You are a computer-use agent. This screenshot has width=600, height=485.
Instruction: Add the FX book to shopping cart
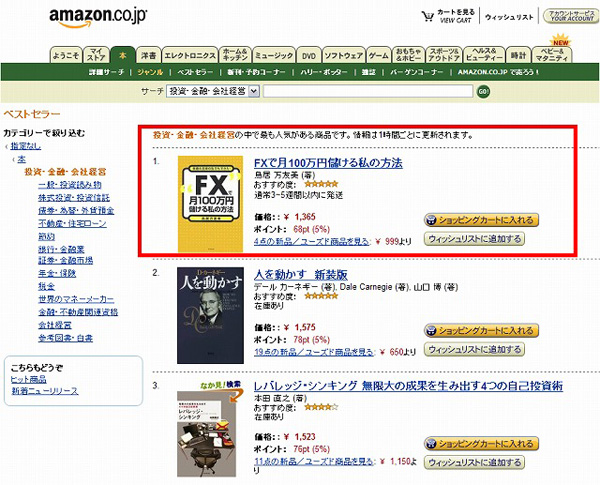(481, 220)
